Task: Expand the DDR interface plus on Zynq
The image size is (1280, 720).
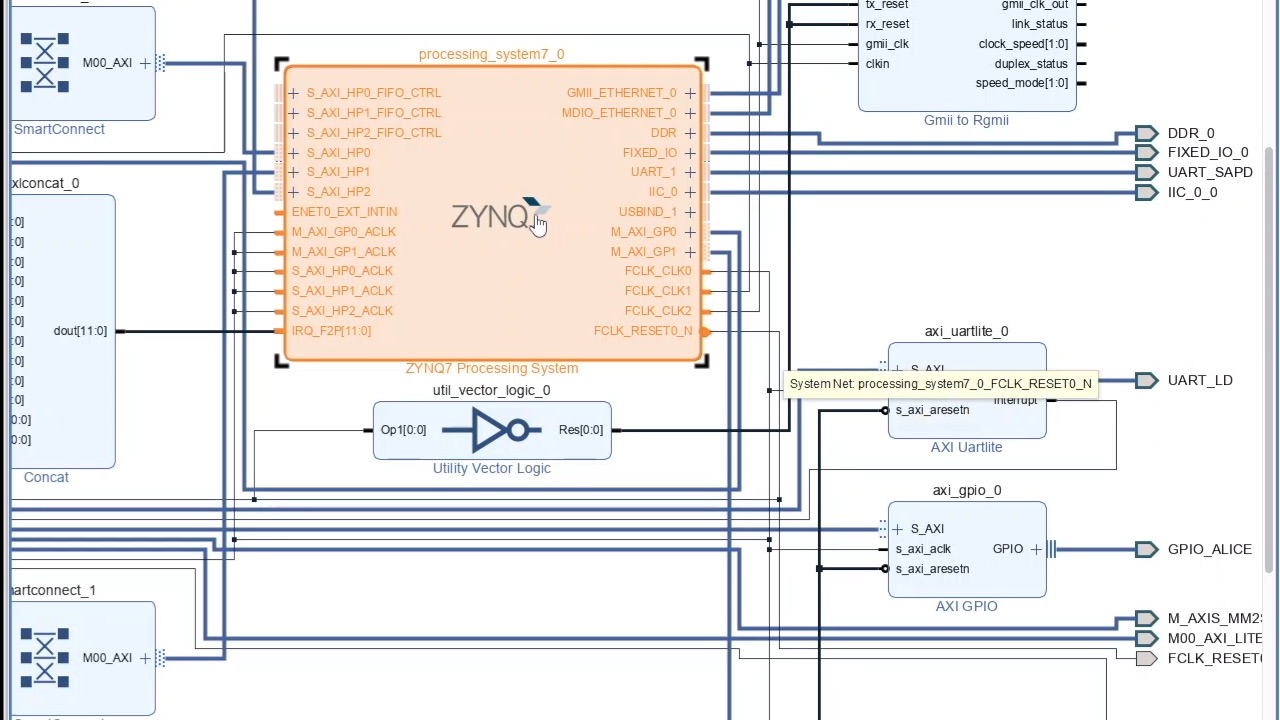Action: point(690,133)
